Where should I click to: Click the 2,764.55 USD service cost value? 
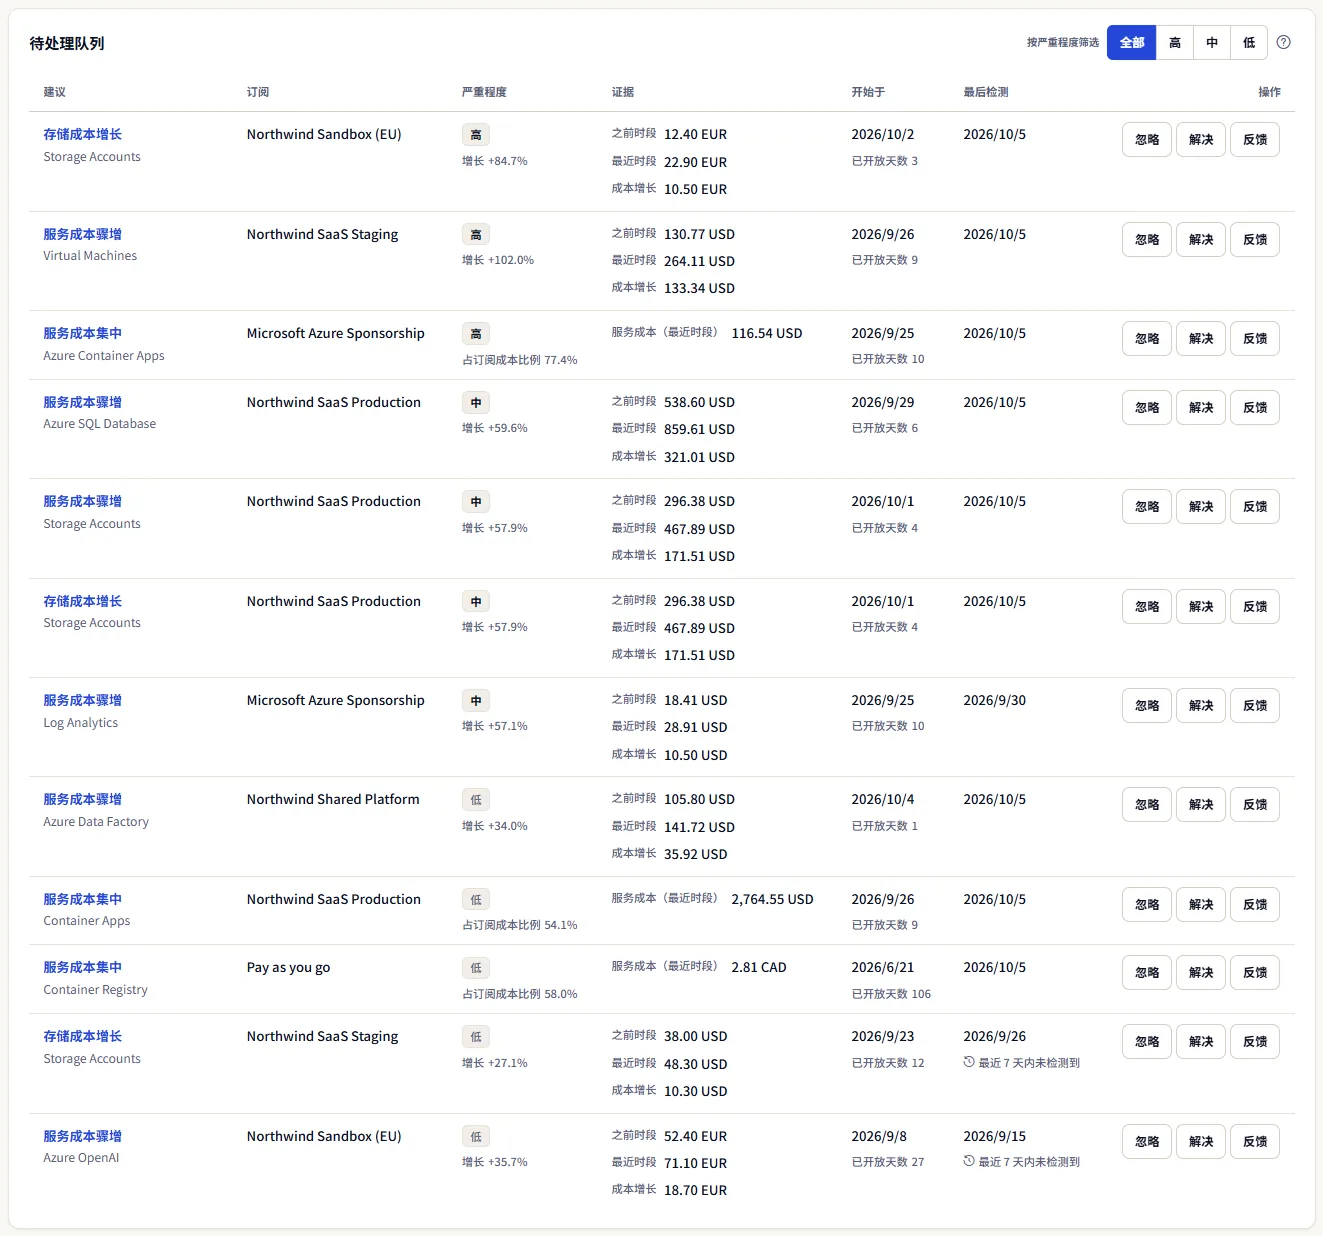coord(772,899)
